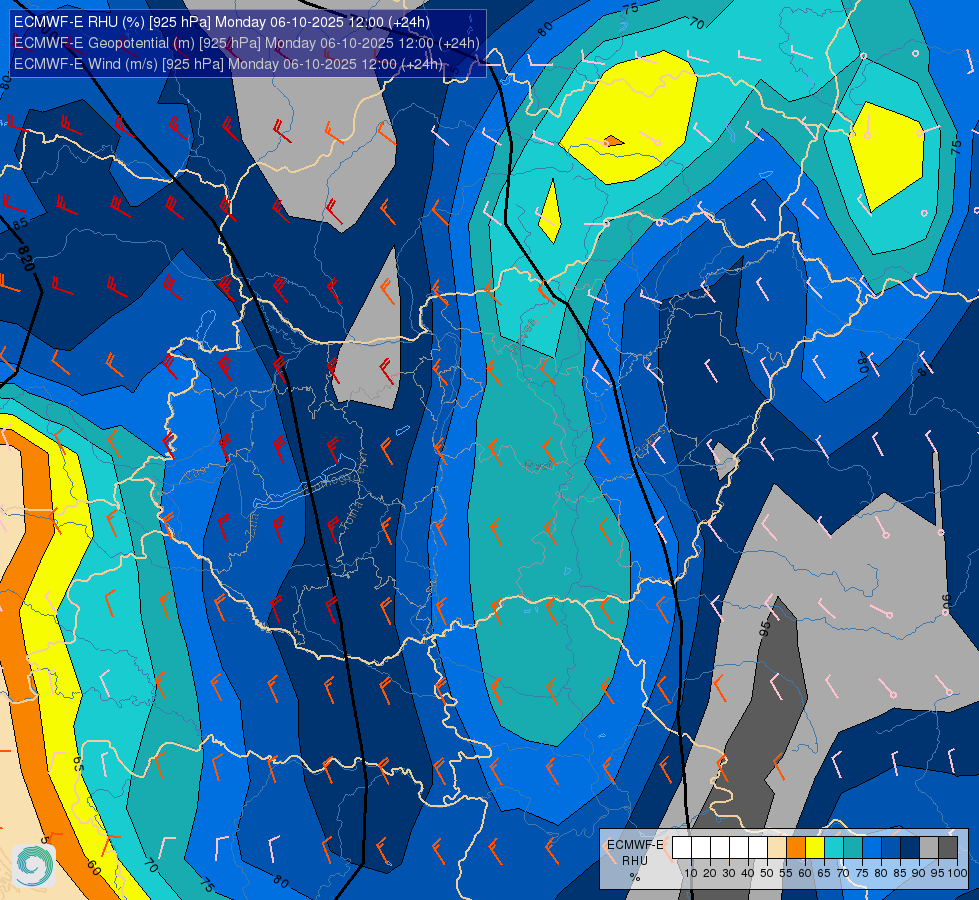Click the legend scale value 30
The image size is (979, 900).
[x=729, y=873]
